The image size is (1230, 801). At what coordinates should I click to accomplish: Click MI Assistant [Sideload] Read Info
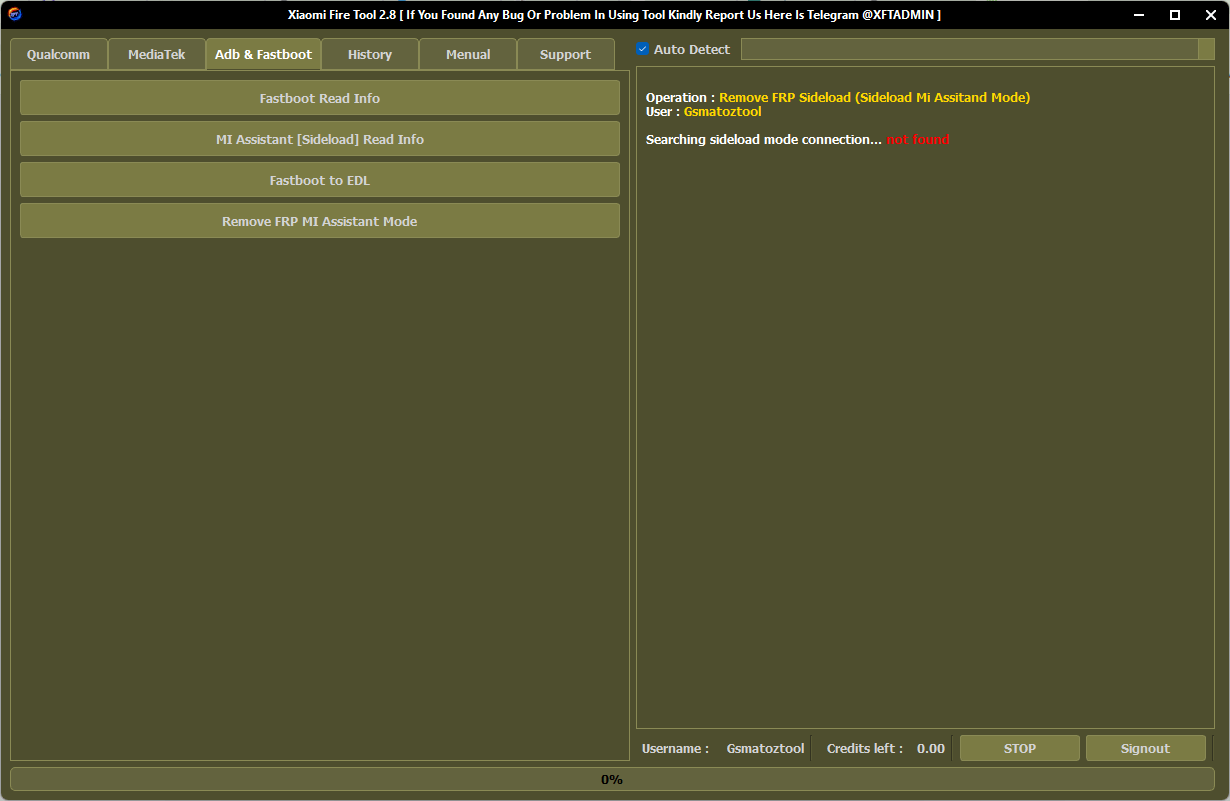tap(320, 139)
